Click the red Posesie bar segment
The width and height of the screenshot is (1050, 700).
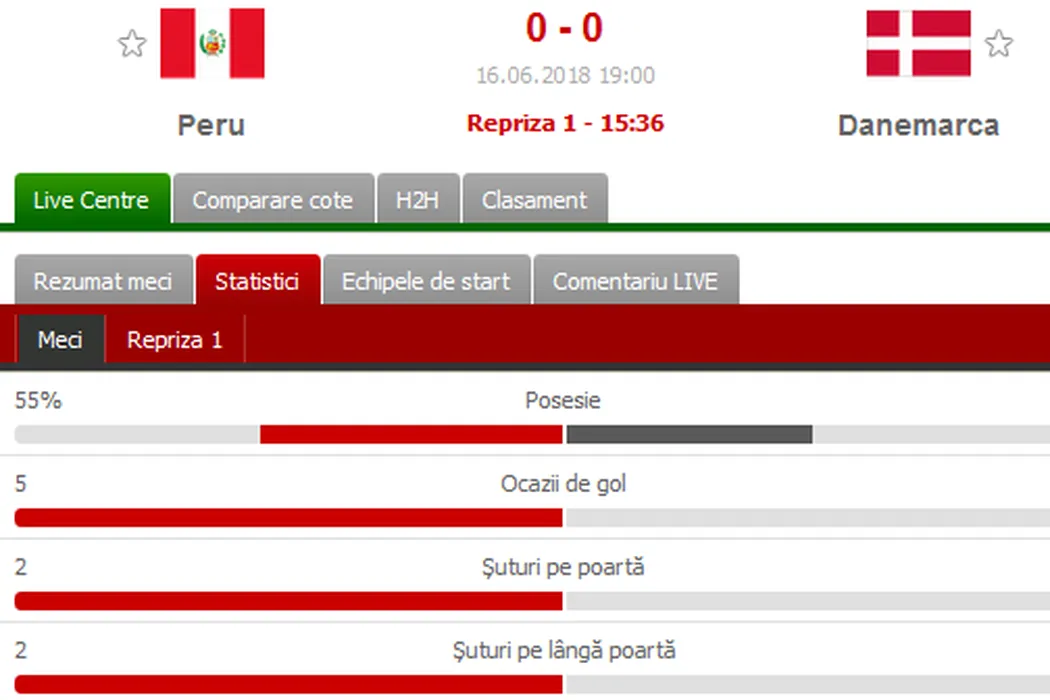click(411, 434)
